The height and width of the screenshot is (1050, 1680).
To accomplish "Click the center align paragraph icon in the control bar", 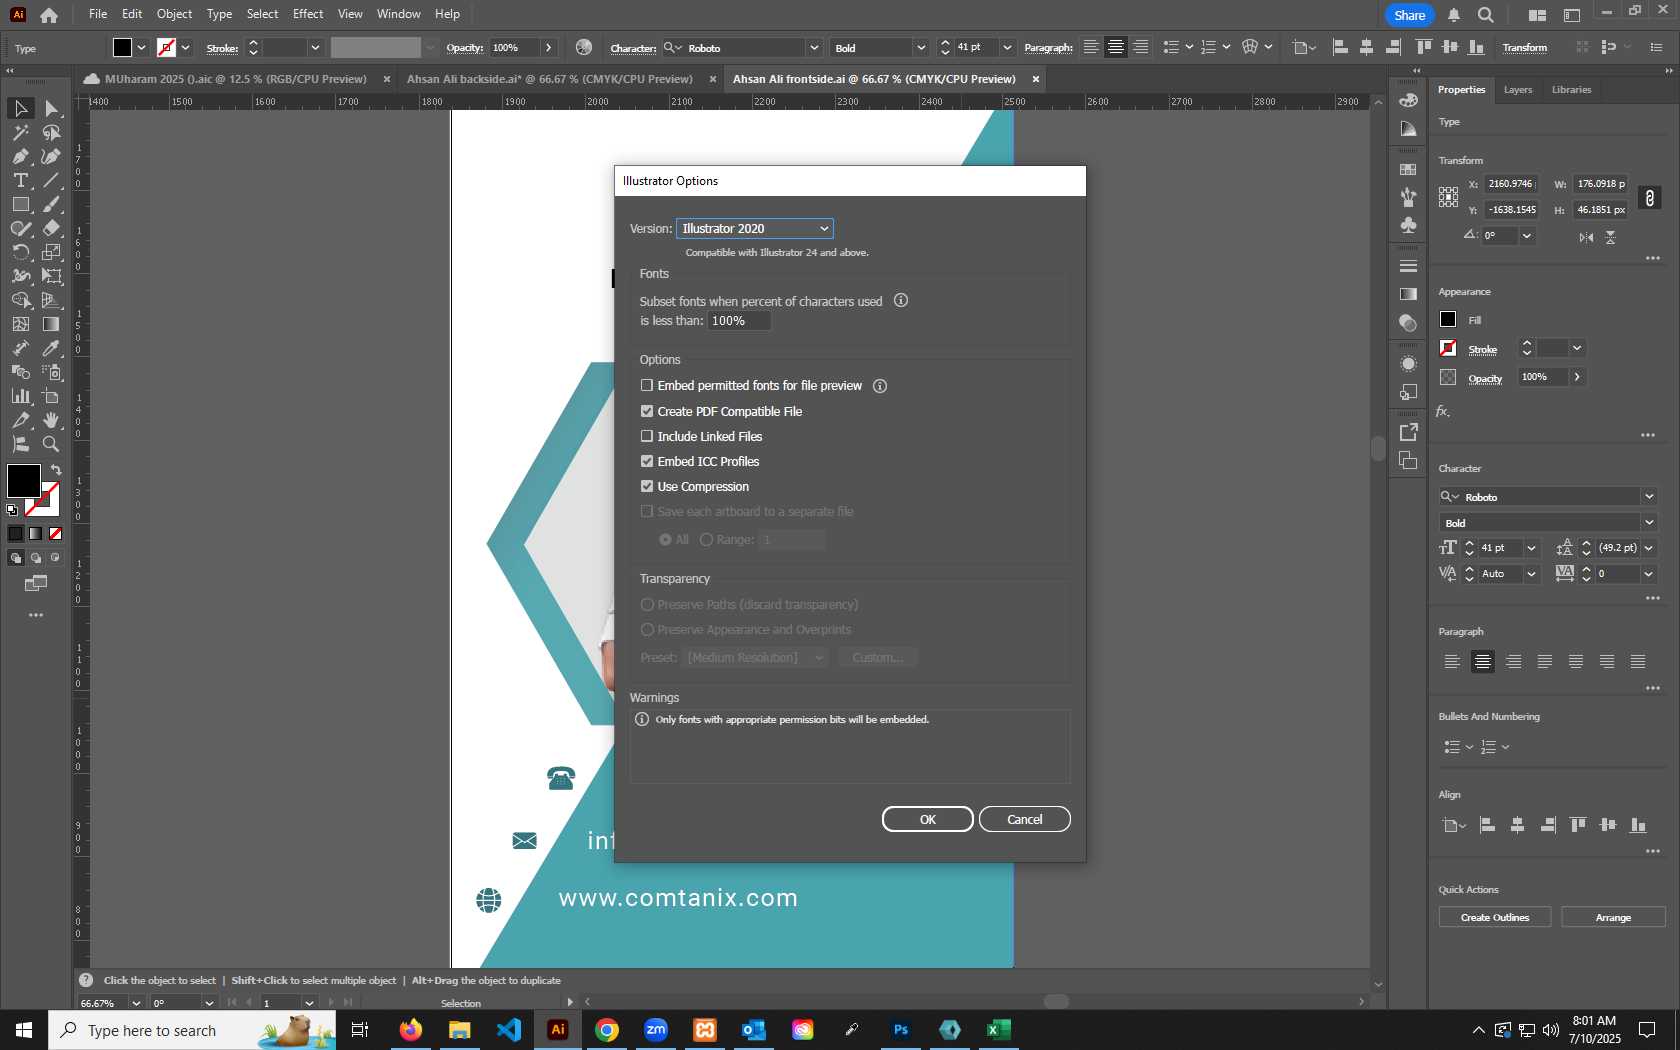I will tap(1116, 47).
